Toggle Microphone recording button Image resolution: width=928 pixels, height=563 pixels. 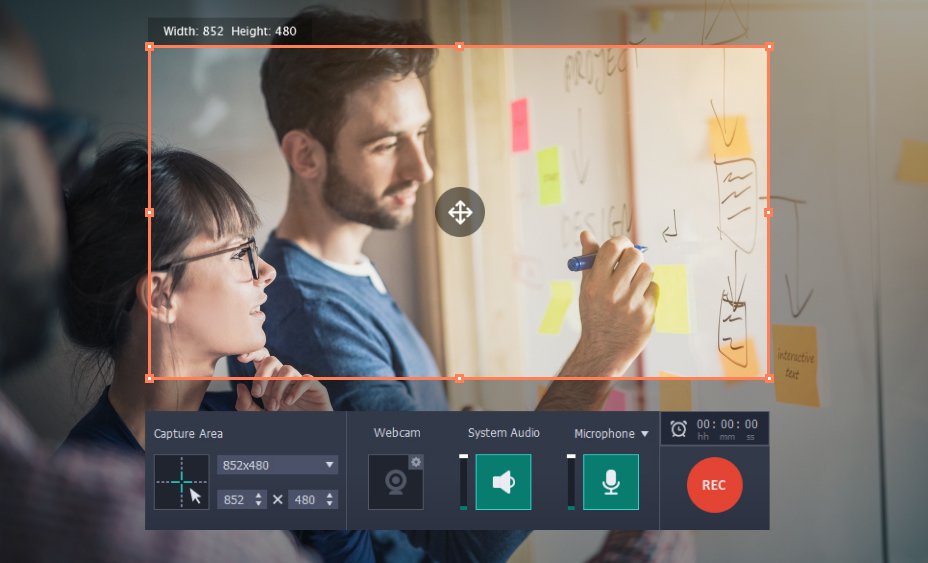611,482
